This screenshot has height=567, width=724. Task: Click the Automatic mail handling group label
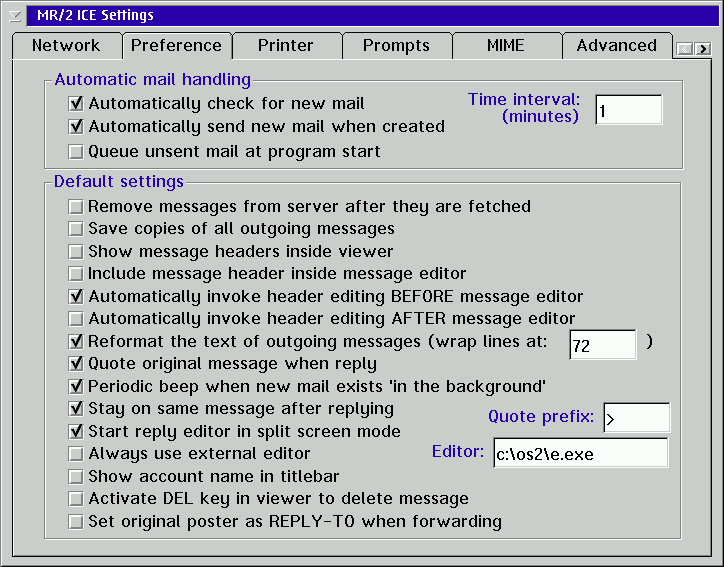click(153, 79)
